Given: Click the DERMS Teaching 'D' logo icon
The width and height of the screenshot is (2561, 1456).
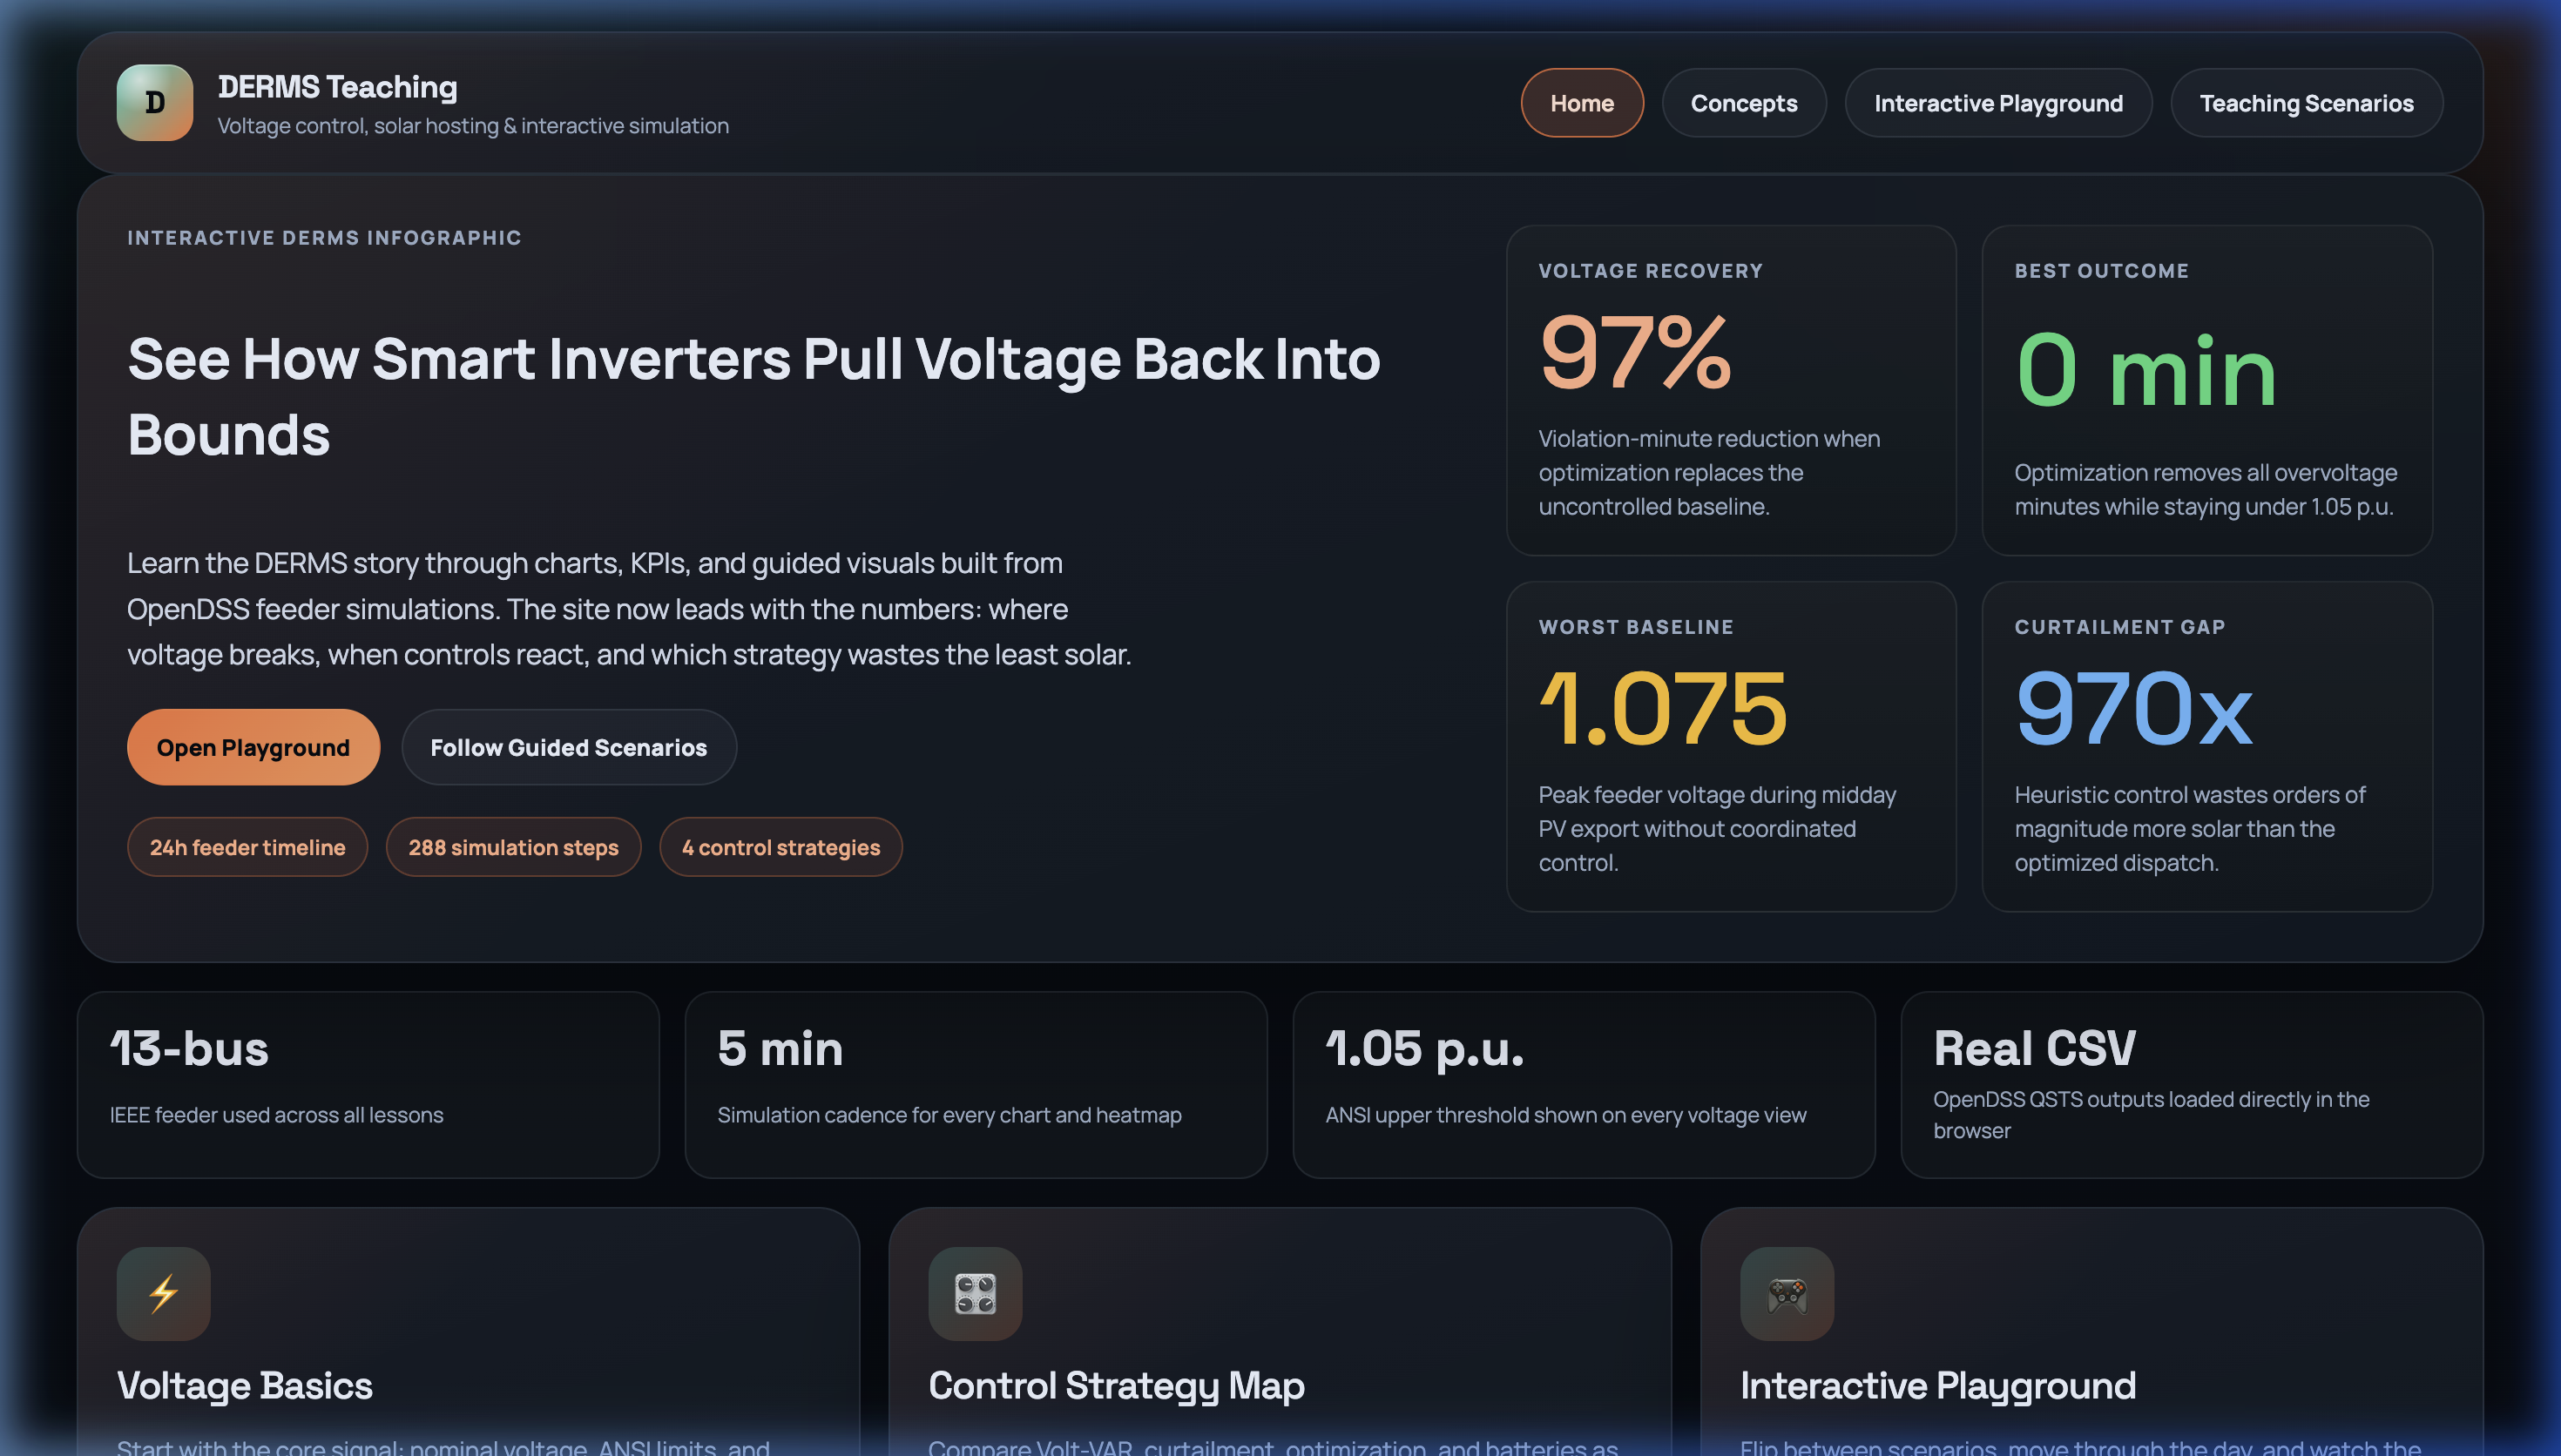Looking at the screenshot, I should [x=154, y=103].
